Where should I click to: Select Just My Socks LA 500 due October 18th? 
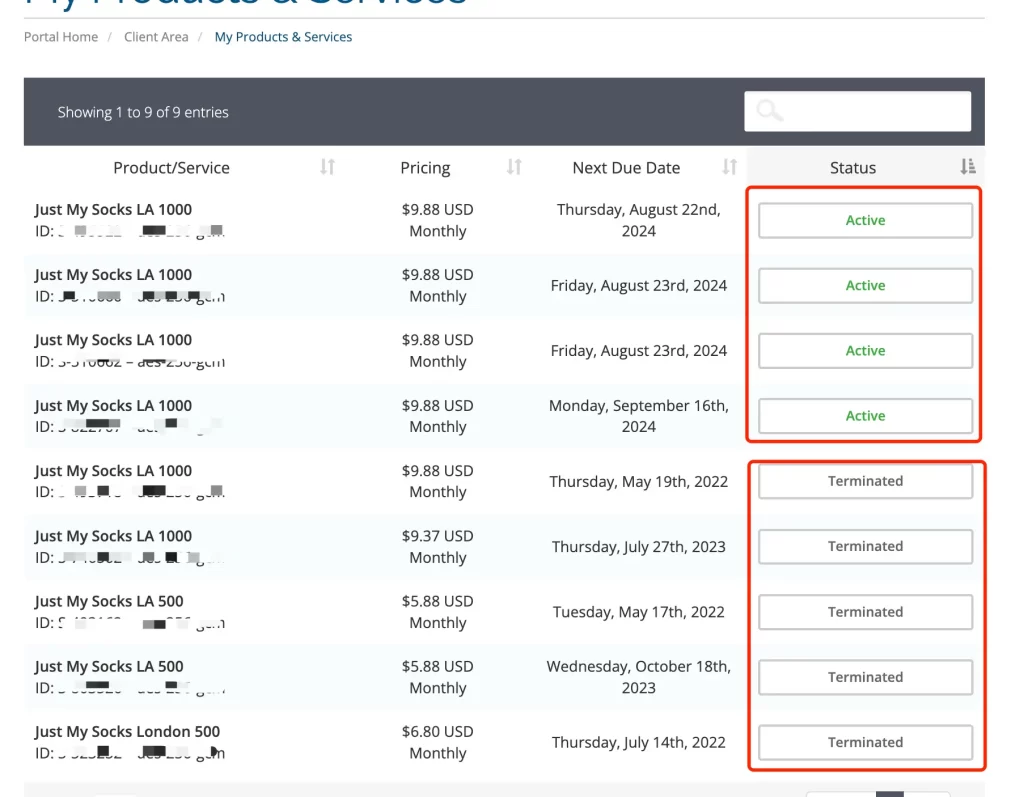109,666
